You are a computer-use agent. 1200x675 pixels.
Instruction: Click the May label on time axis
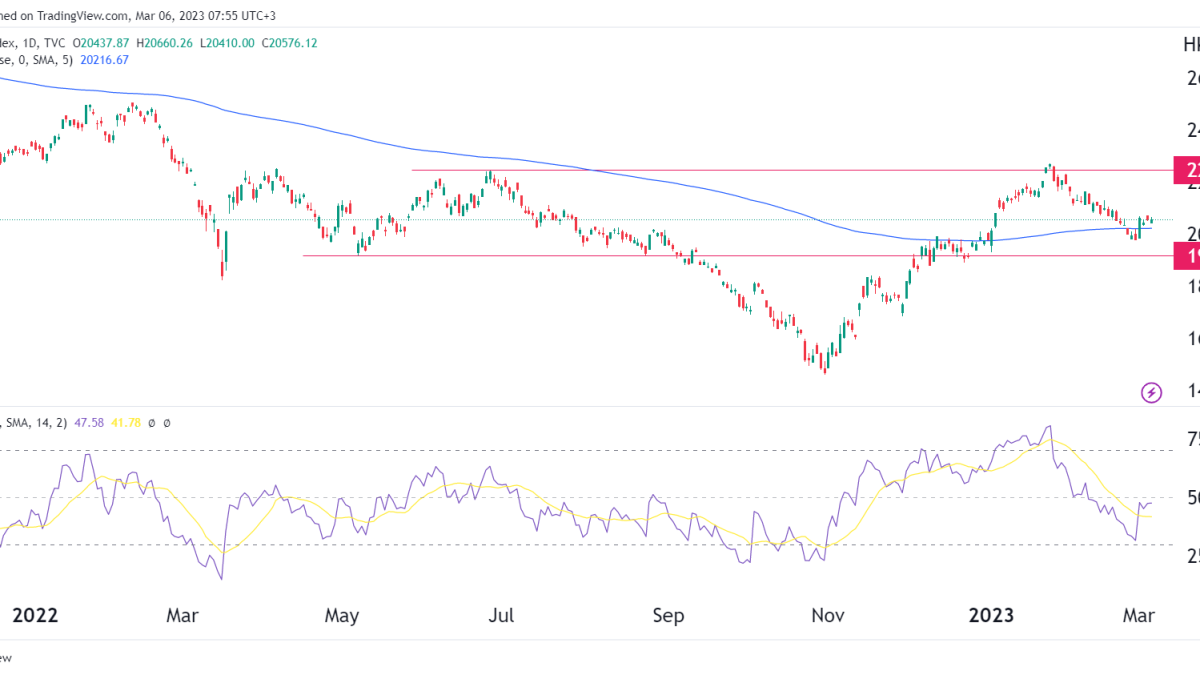point(341,615)
